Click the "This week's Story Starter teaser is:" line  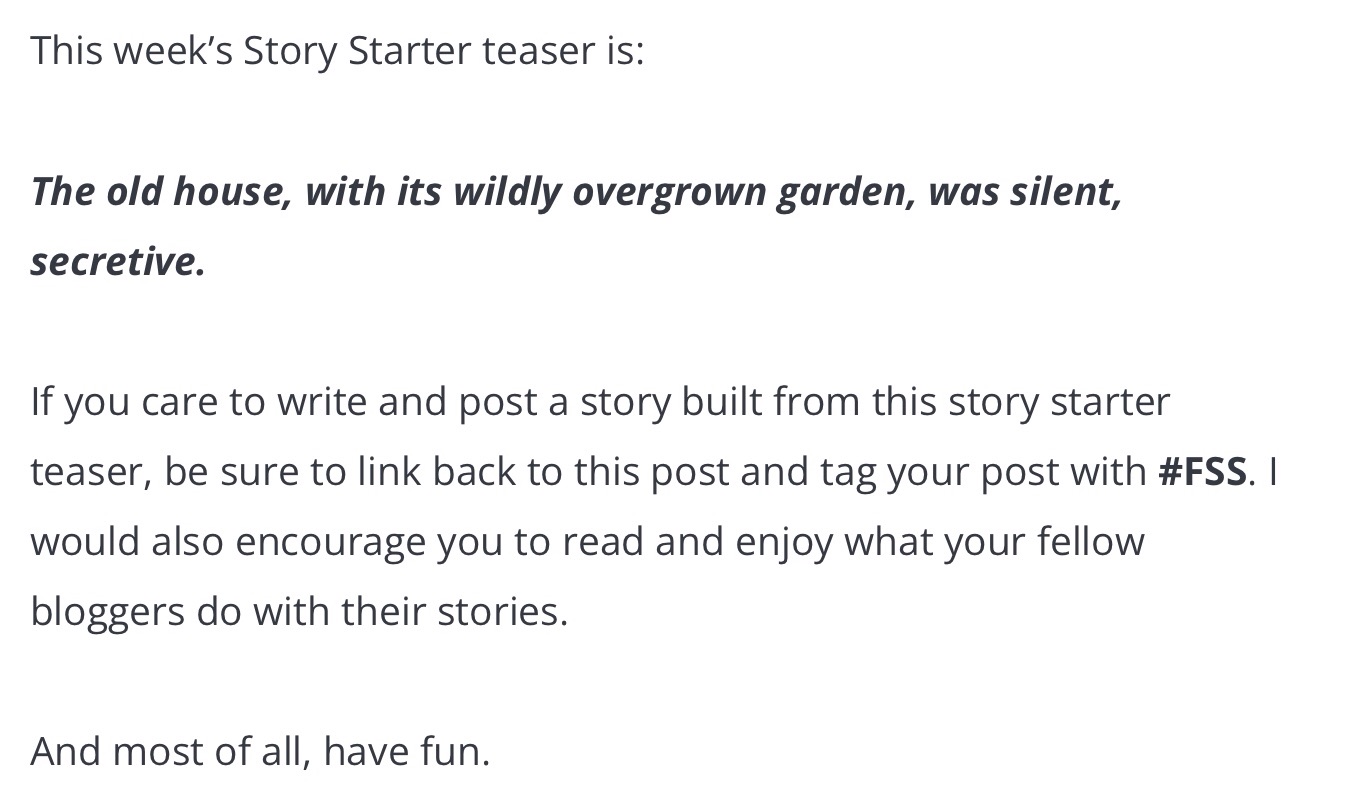point(337,50)
